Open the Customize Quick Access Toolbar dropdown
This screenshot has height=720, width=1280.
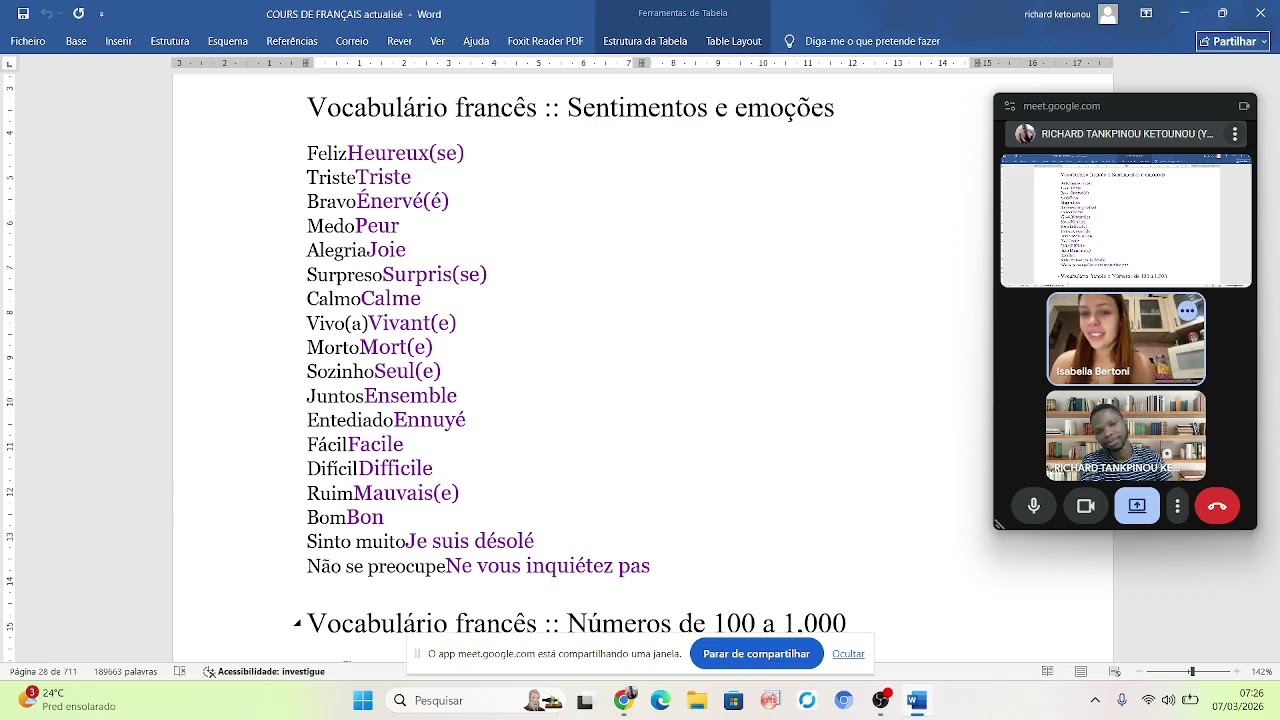pos(101,14)
